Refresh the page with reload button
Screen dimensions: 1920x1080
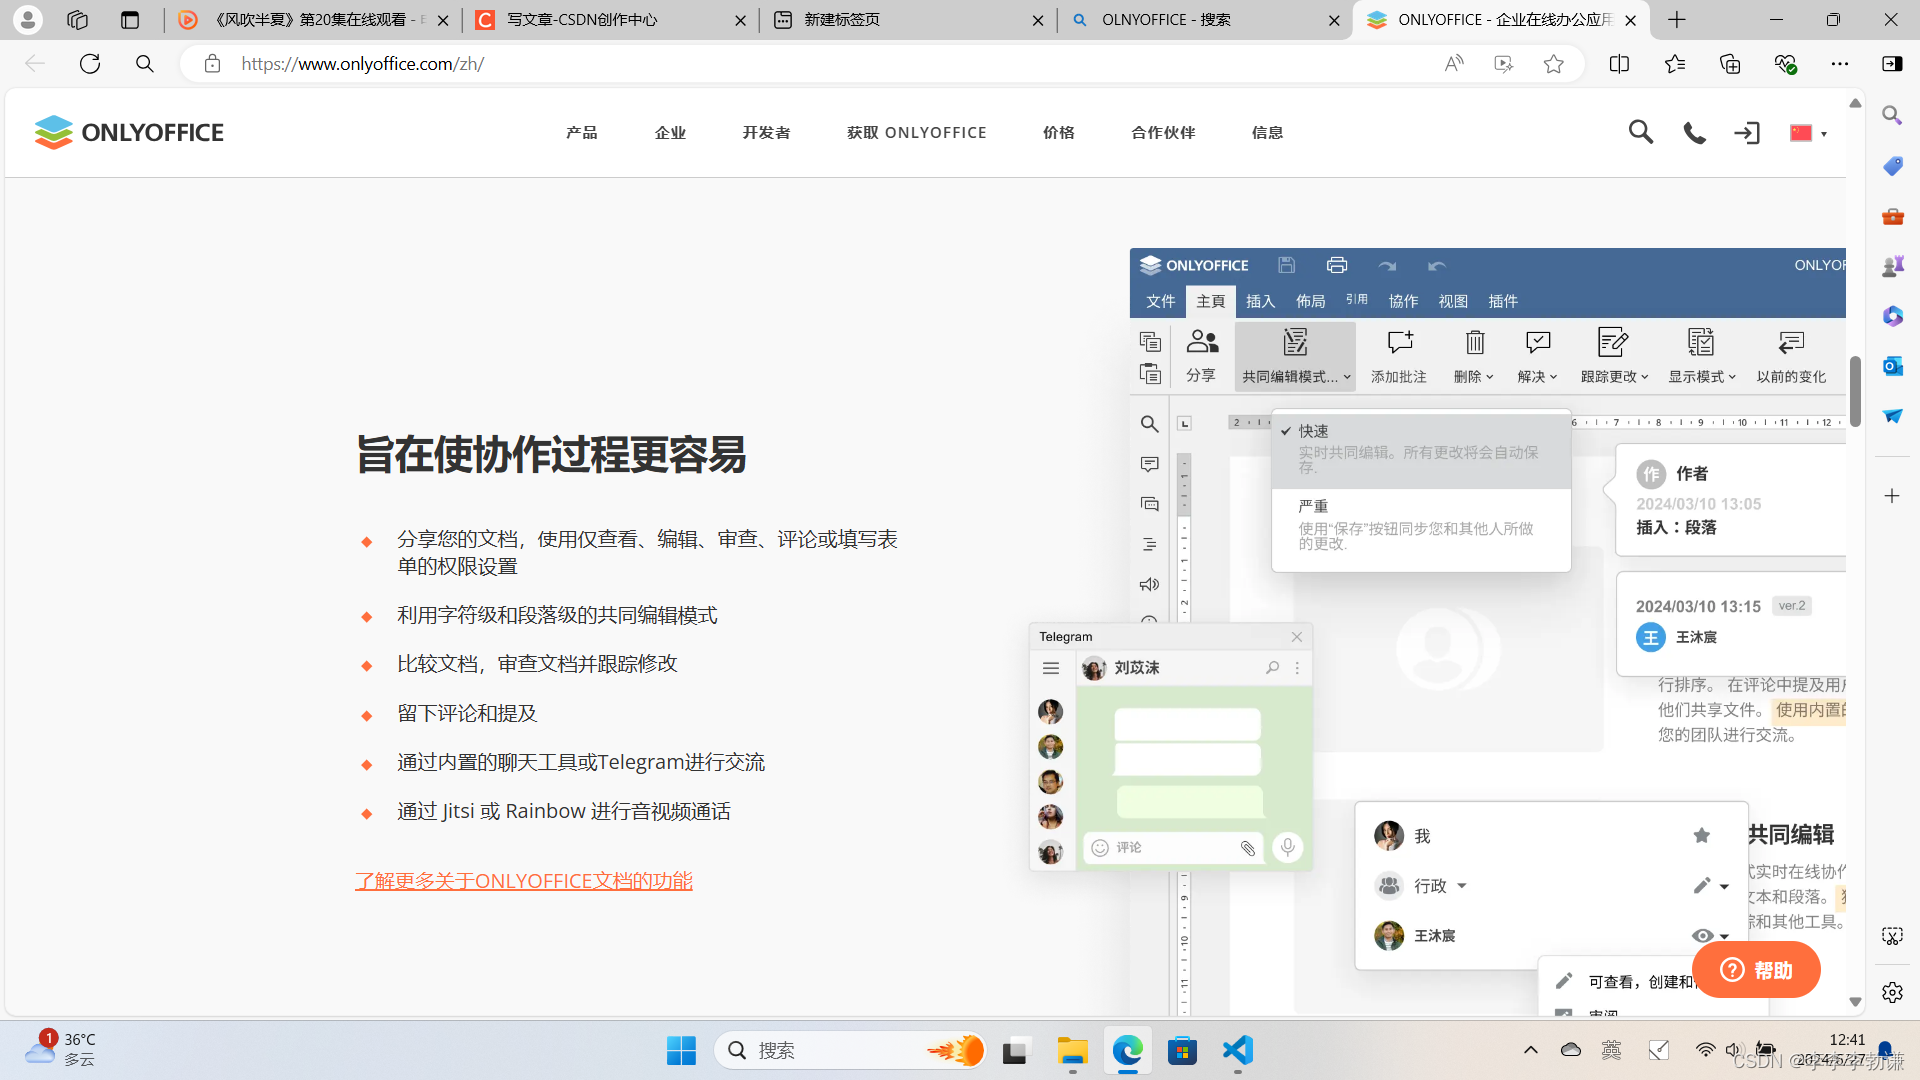90,64
